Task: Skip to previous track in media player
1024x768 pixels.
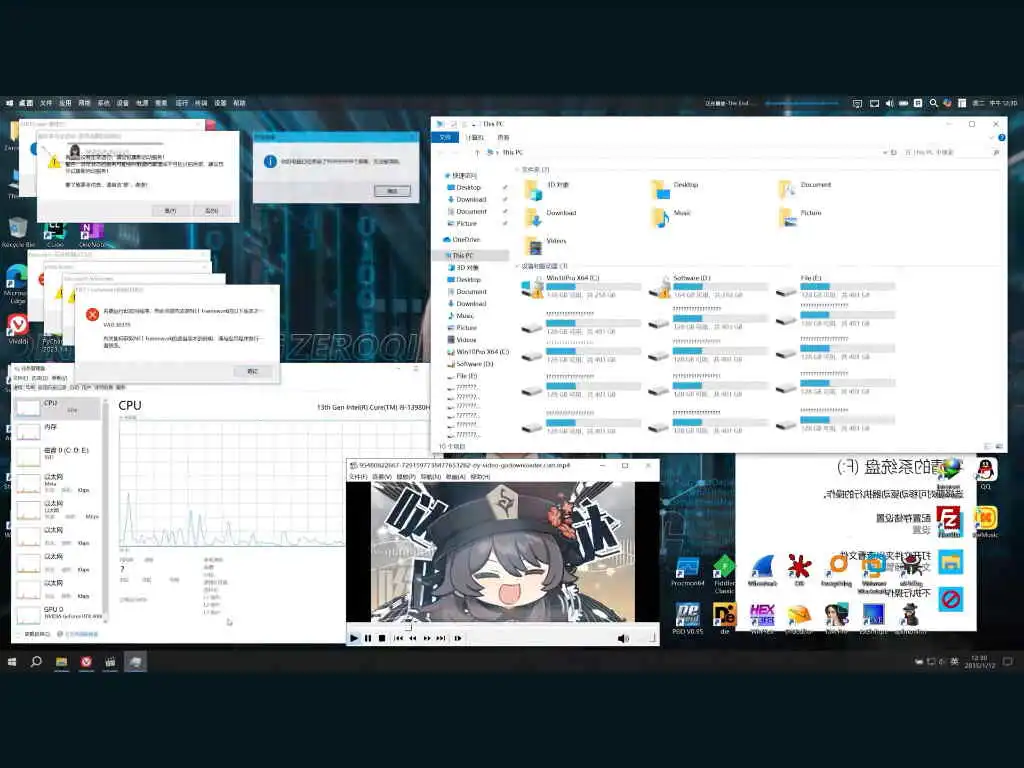Action: [x=398, y=638]
